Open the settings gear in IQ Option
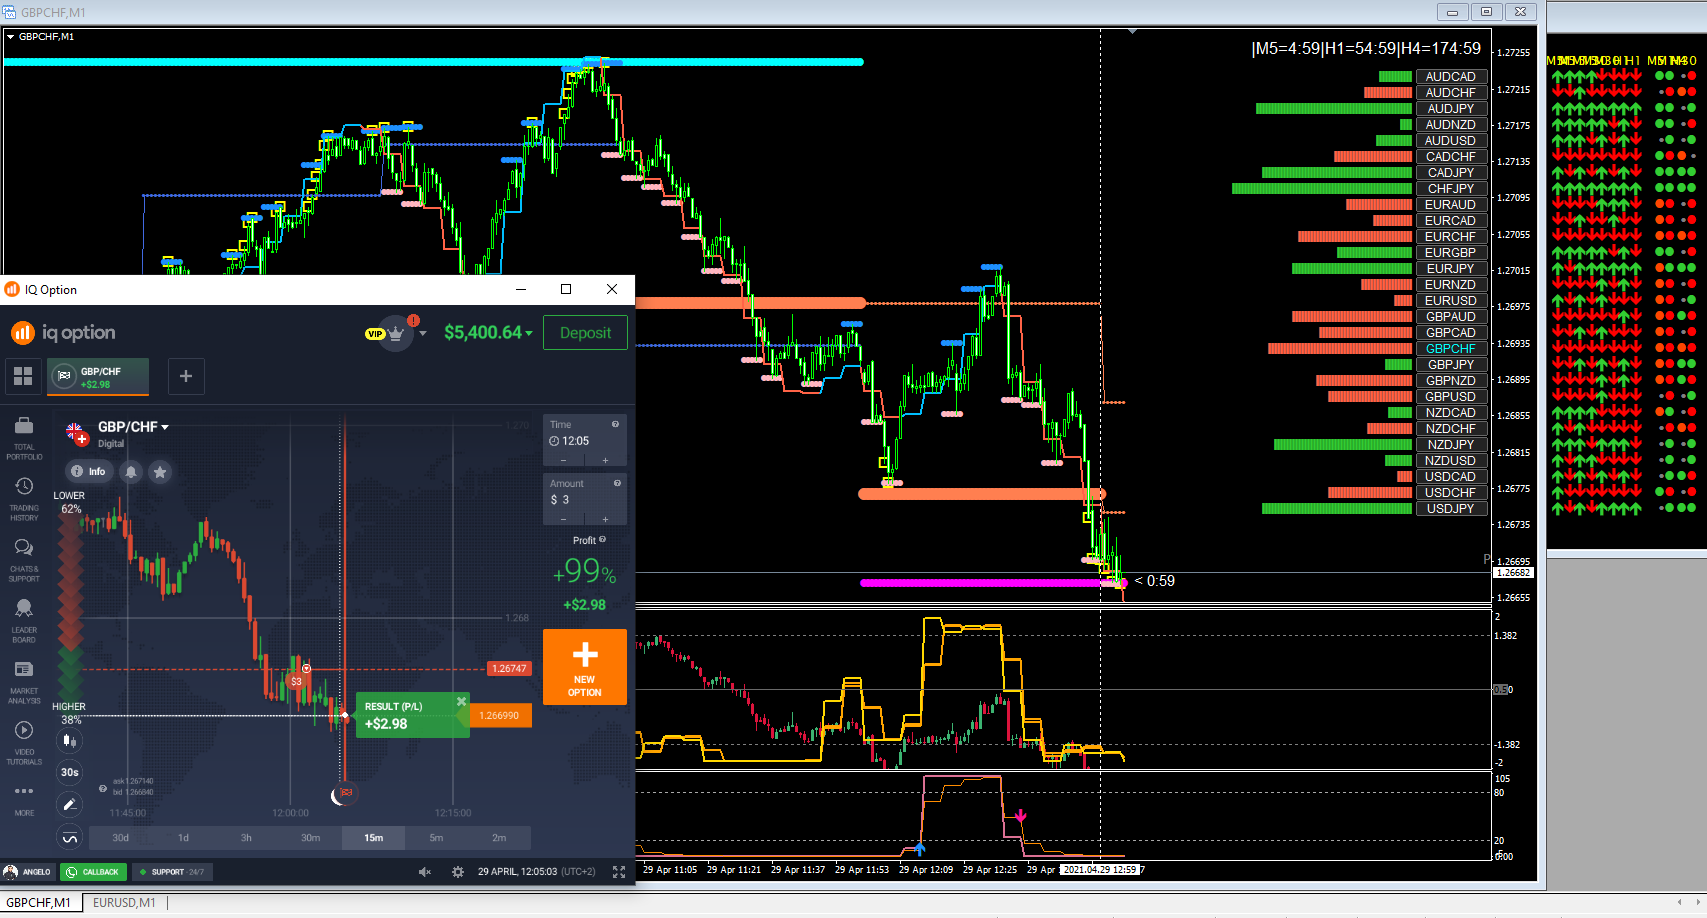Viewport: 1707px width, 918px height. [x=458, y=872]
